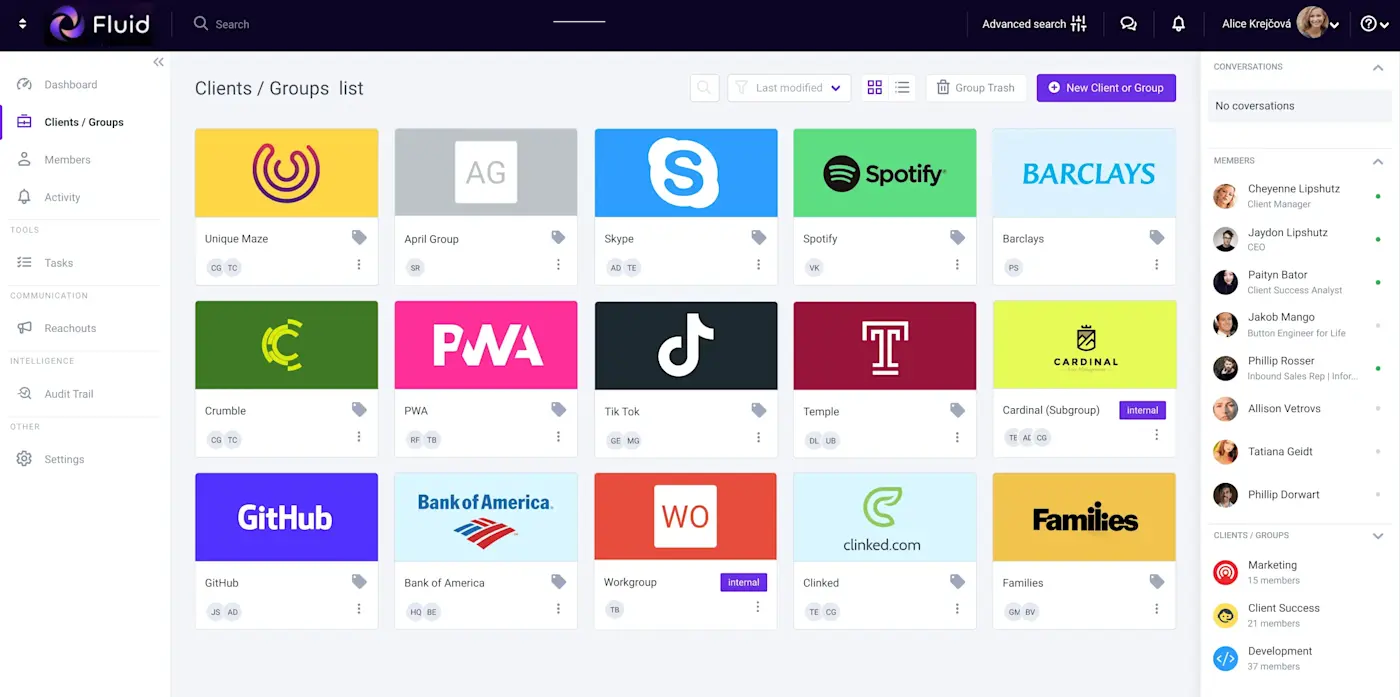Open the Development group code icon
Viewport: 1400px width, 697px height.
(x=1225, y=658)
